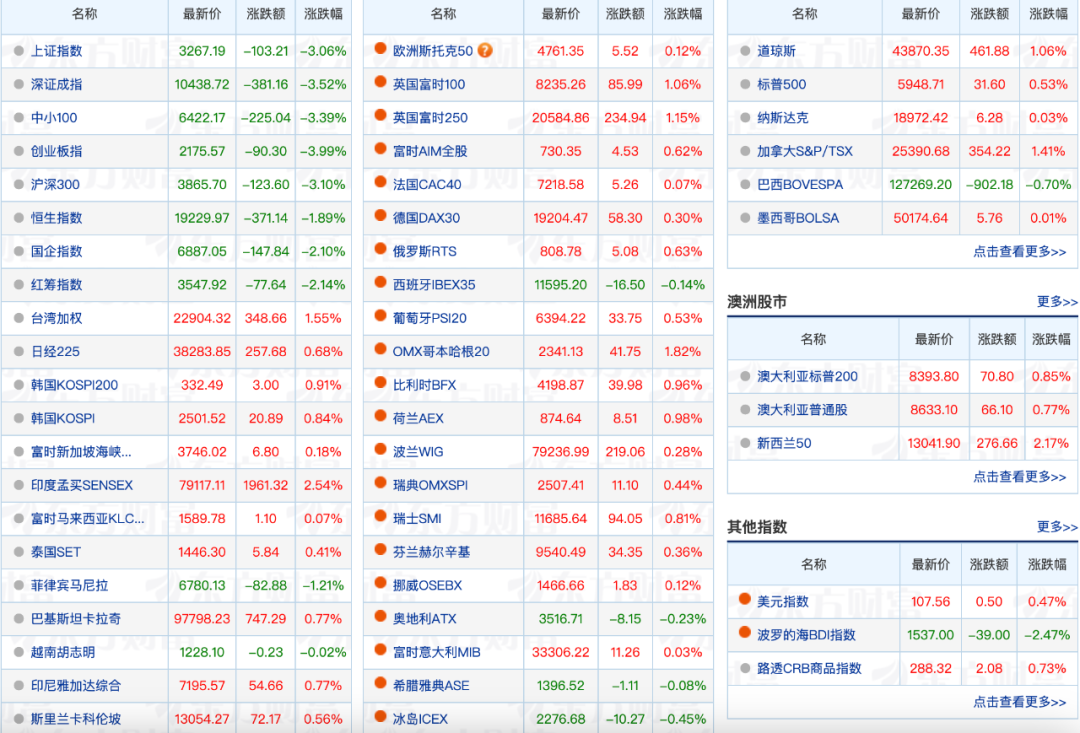Open the 纳斯达克 index link
The width and height of the screenshot is (1080, 733).
click(x=782, y=118)
